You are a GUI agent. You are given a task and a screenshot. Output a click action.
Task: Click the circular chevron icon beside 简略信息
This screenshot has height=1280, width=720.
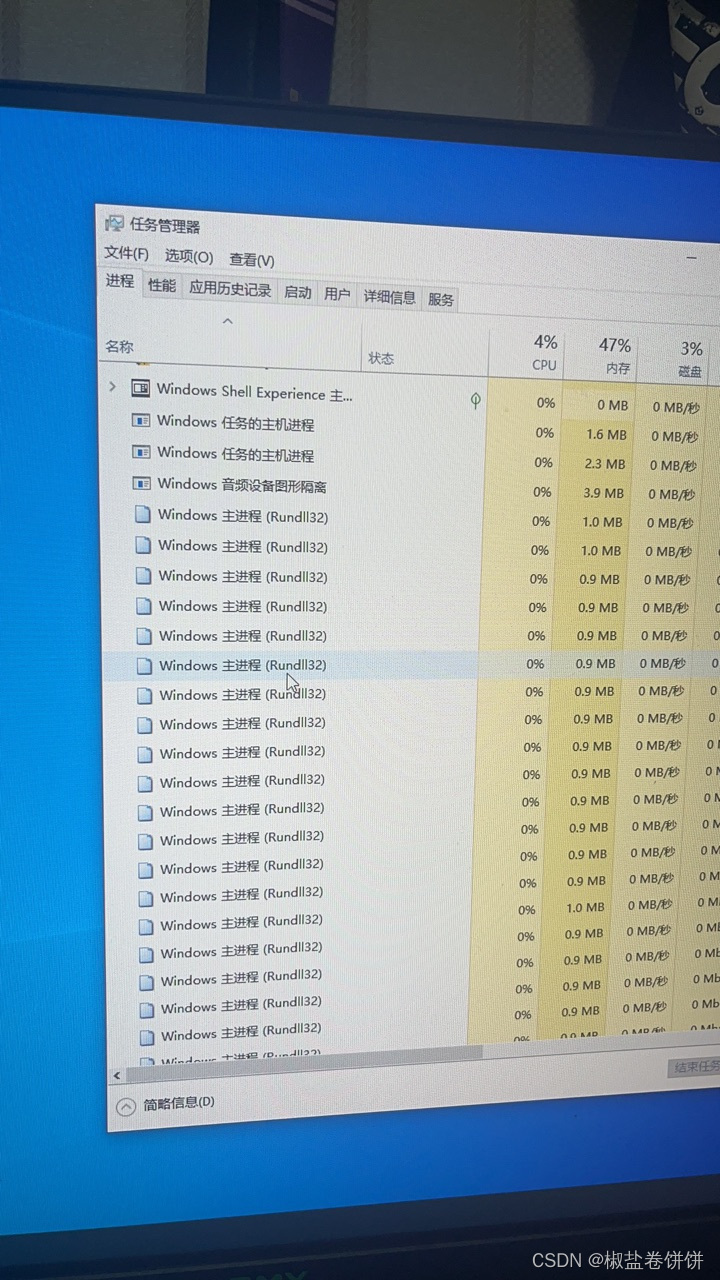pos(126,1106)
